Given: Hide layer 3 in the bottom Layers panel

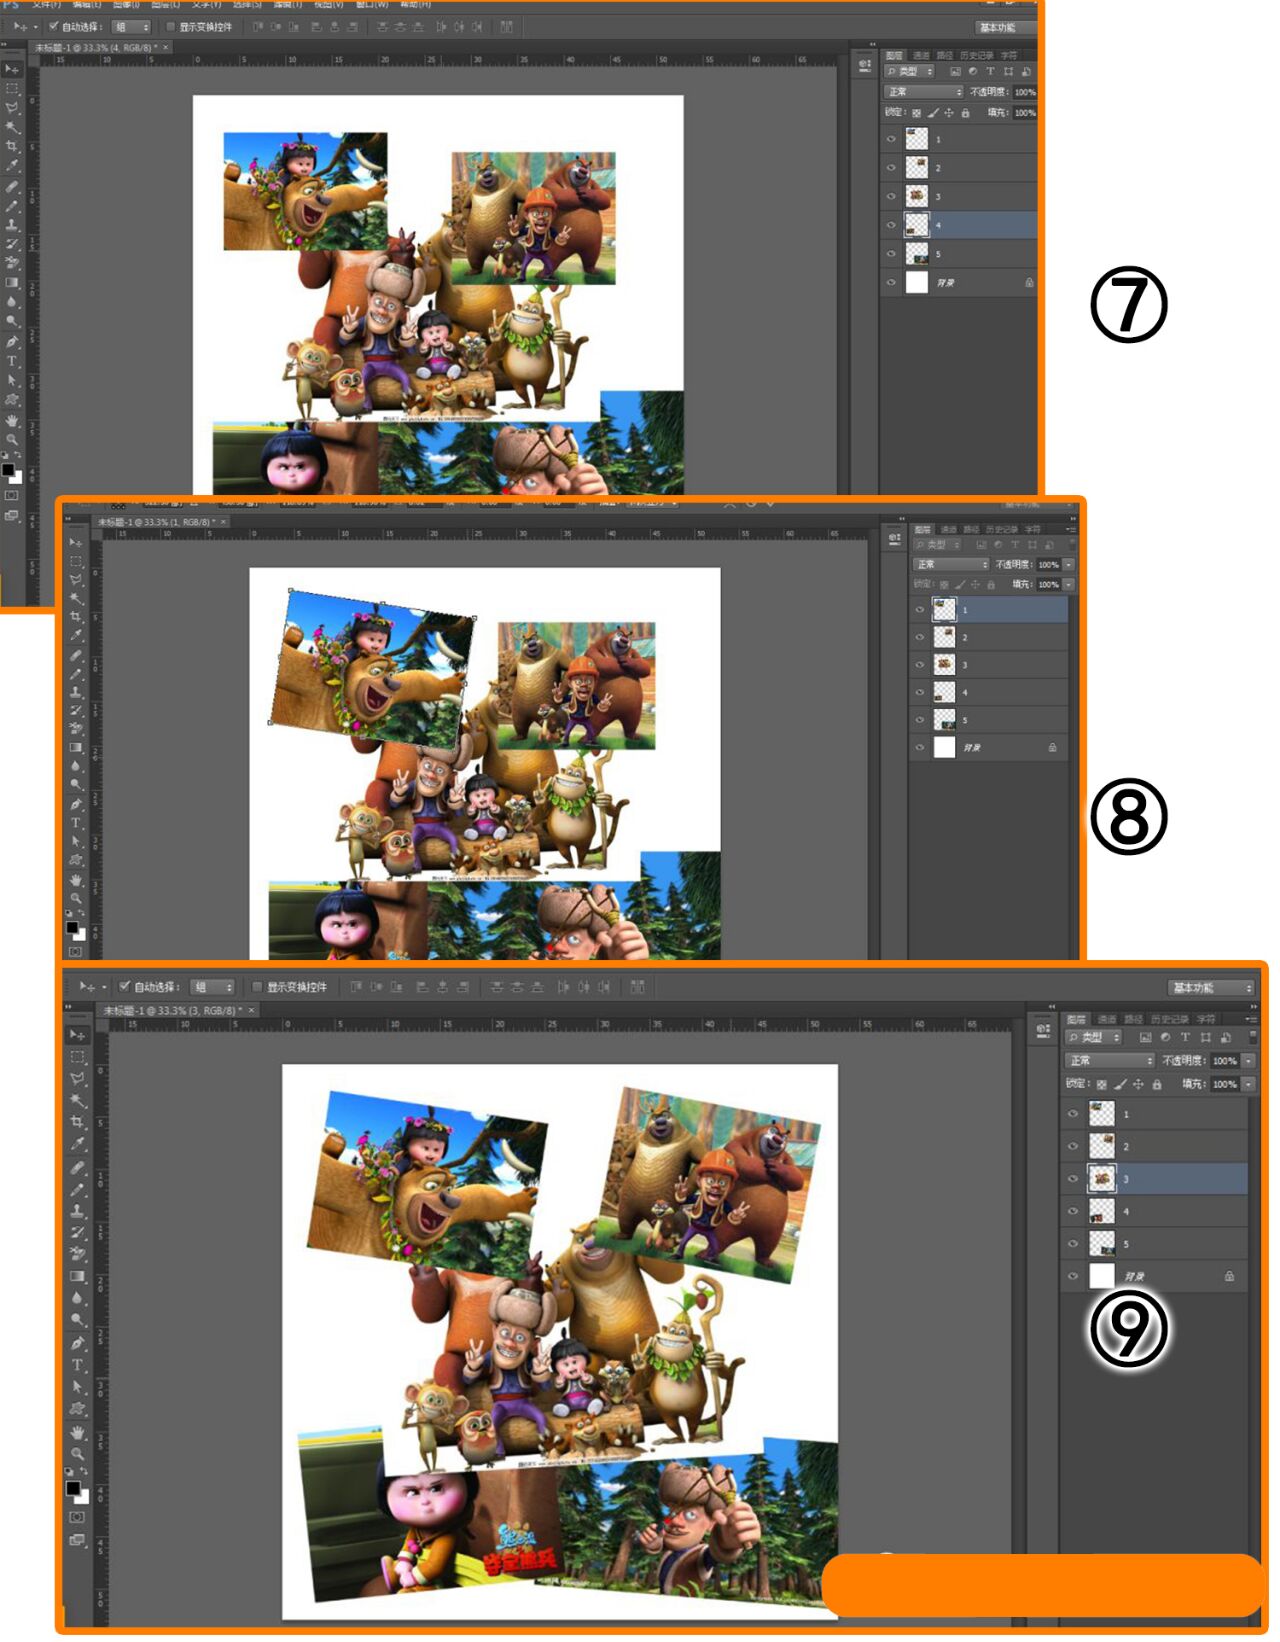Looking at the screenshot, I should tap(1073, 1179).
